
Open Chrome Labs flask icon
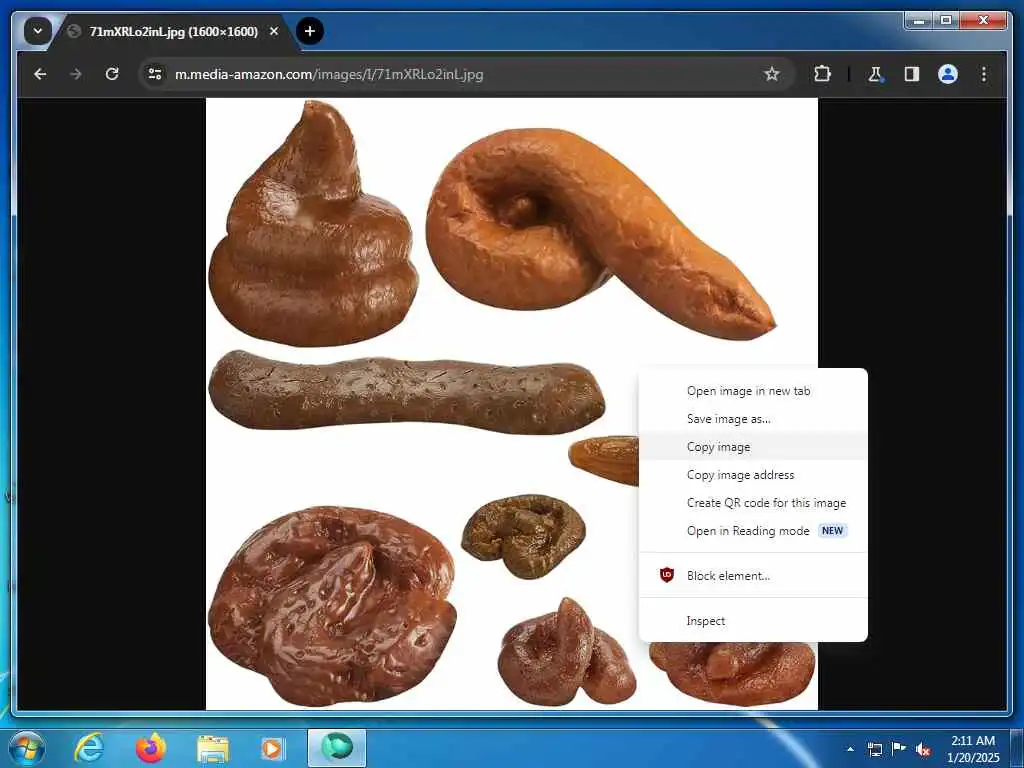pyautogui.click(x=876, y=74)
